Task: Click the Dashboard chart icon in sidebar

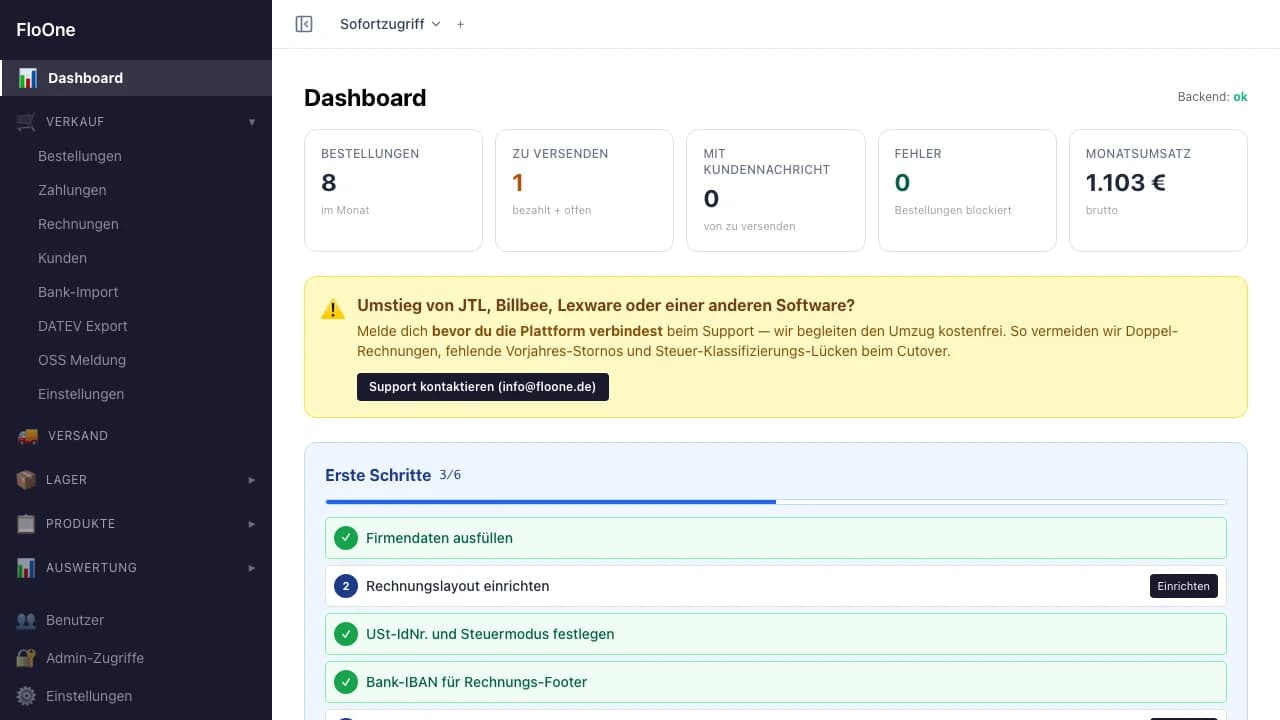Action: point(28,78)
